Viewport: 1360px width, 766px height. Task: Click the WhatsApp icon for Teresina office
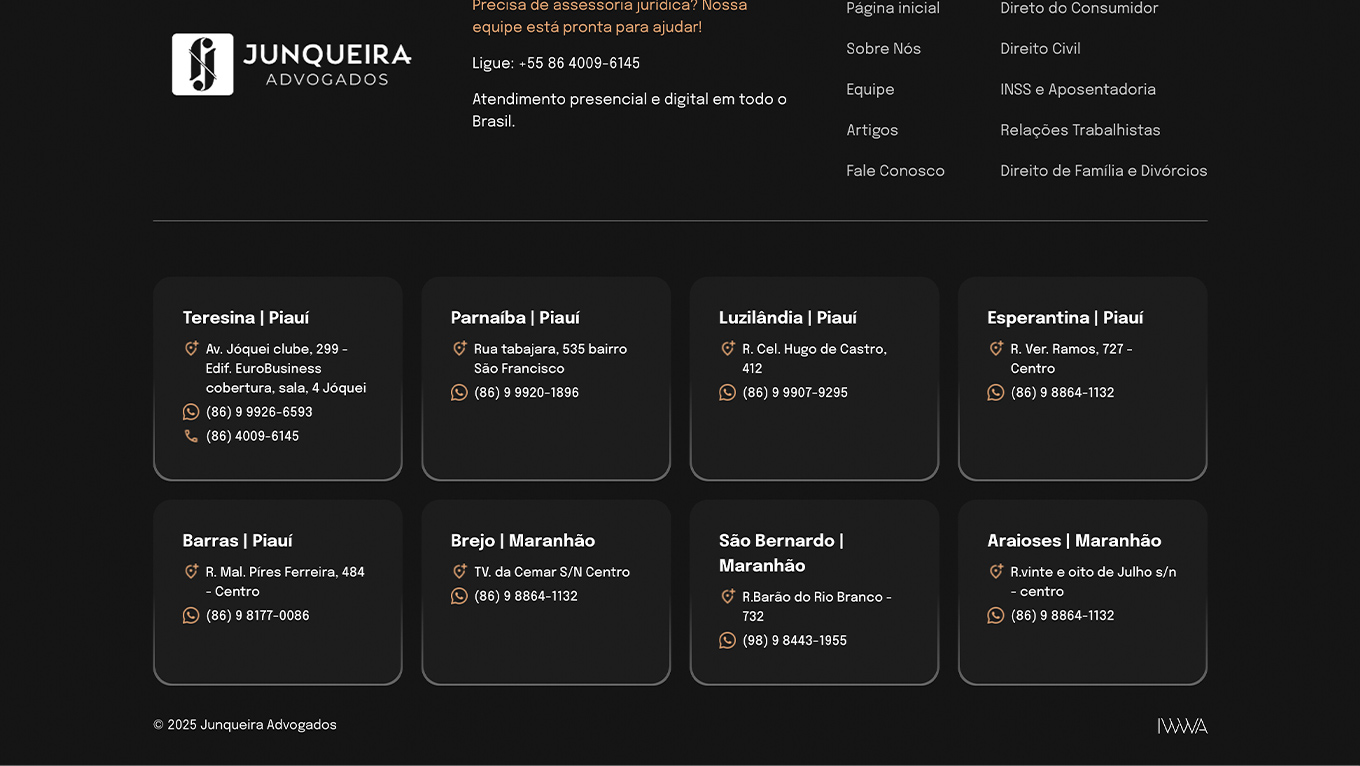(x=191, y=411)
